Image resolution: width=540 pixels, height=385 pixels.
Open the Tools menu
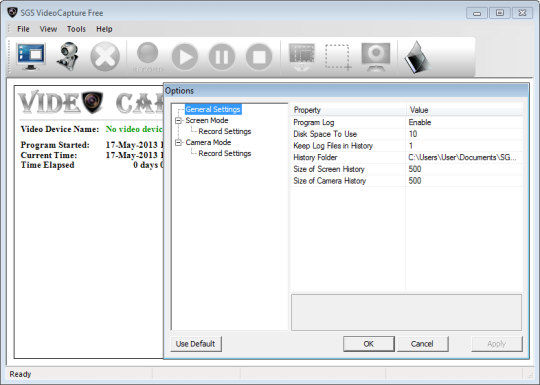point(76,29)
